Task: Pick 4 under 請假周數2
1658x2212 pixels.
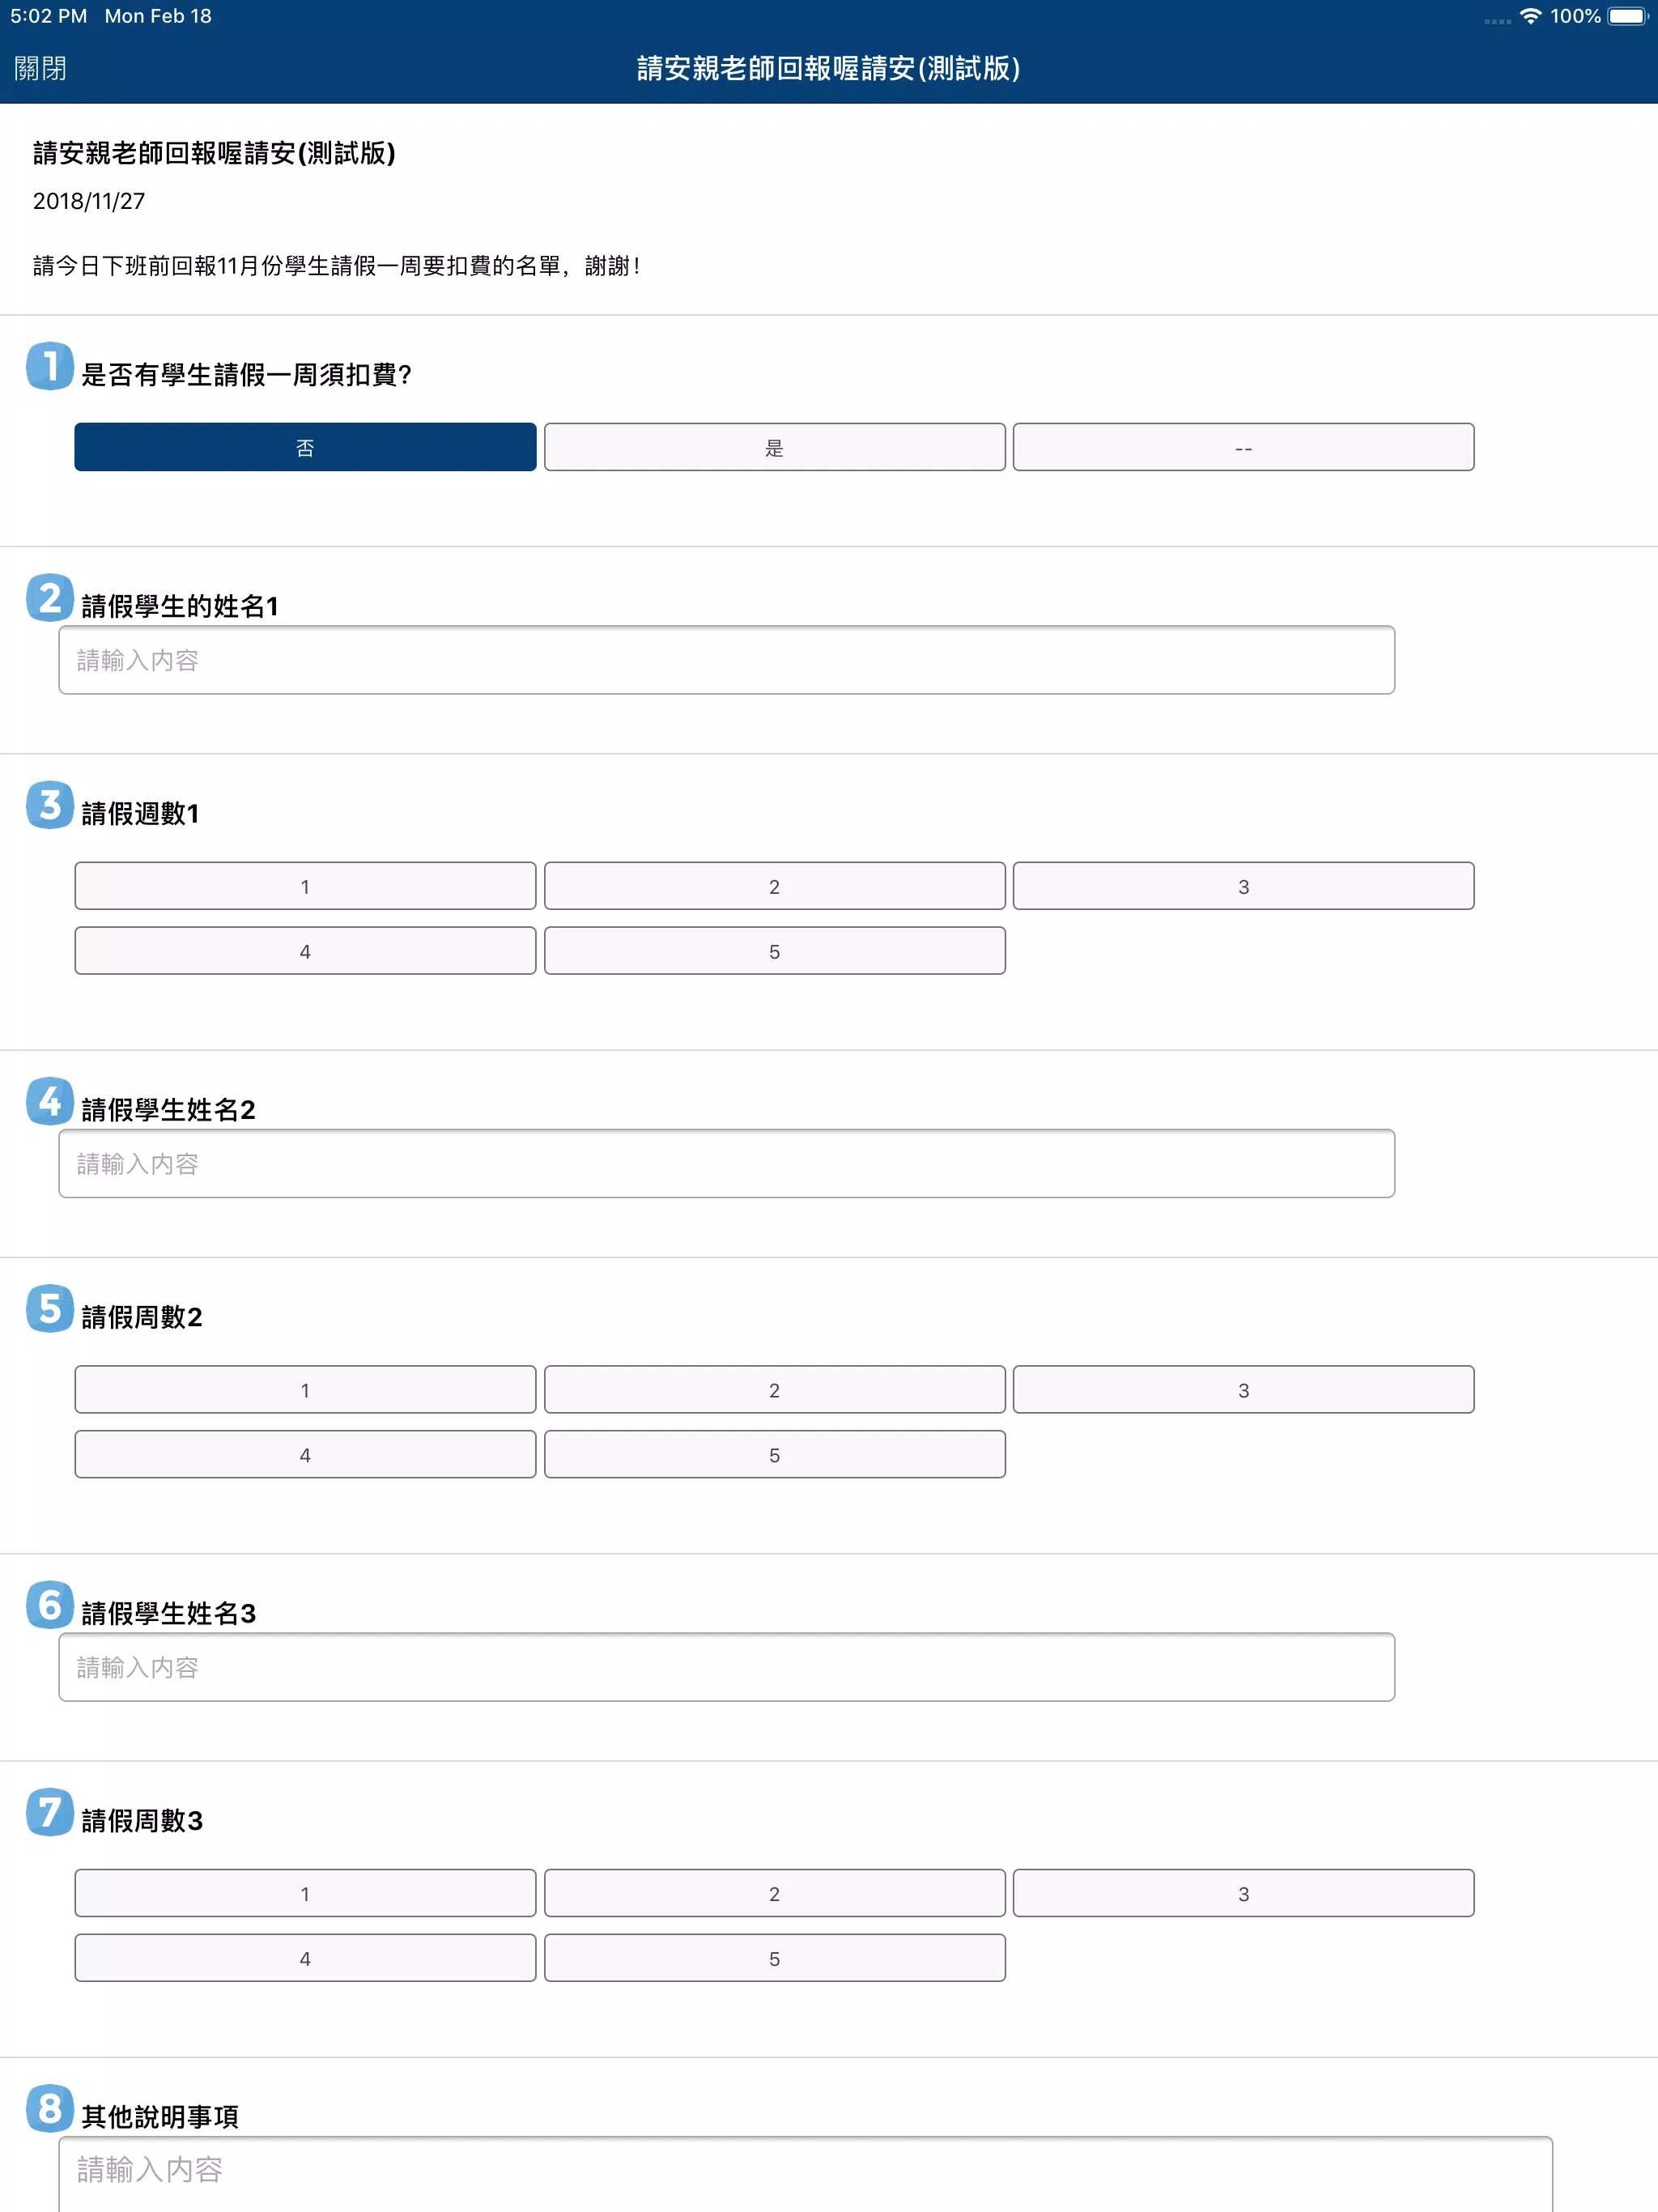Action: point(305,1454)
